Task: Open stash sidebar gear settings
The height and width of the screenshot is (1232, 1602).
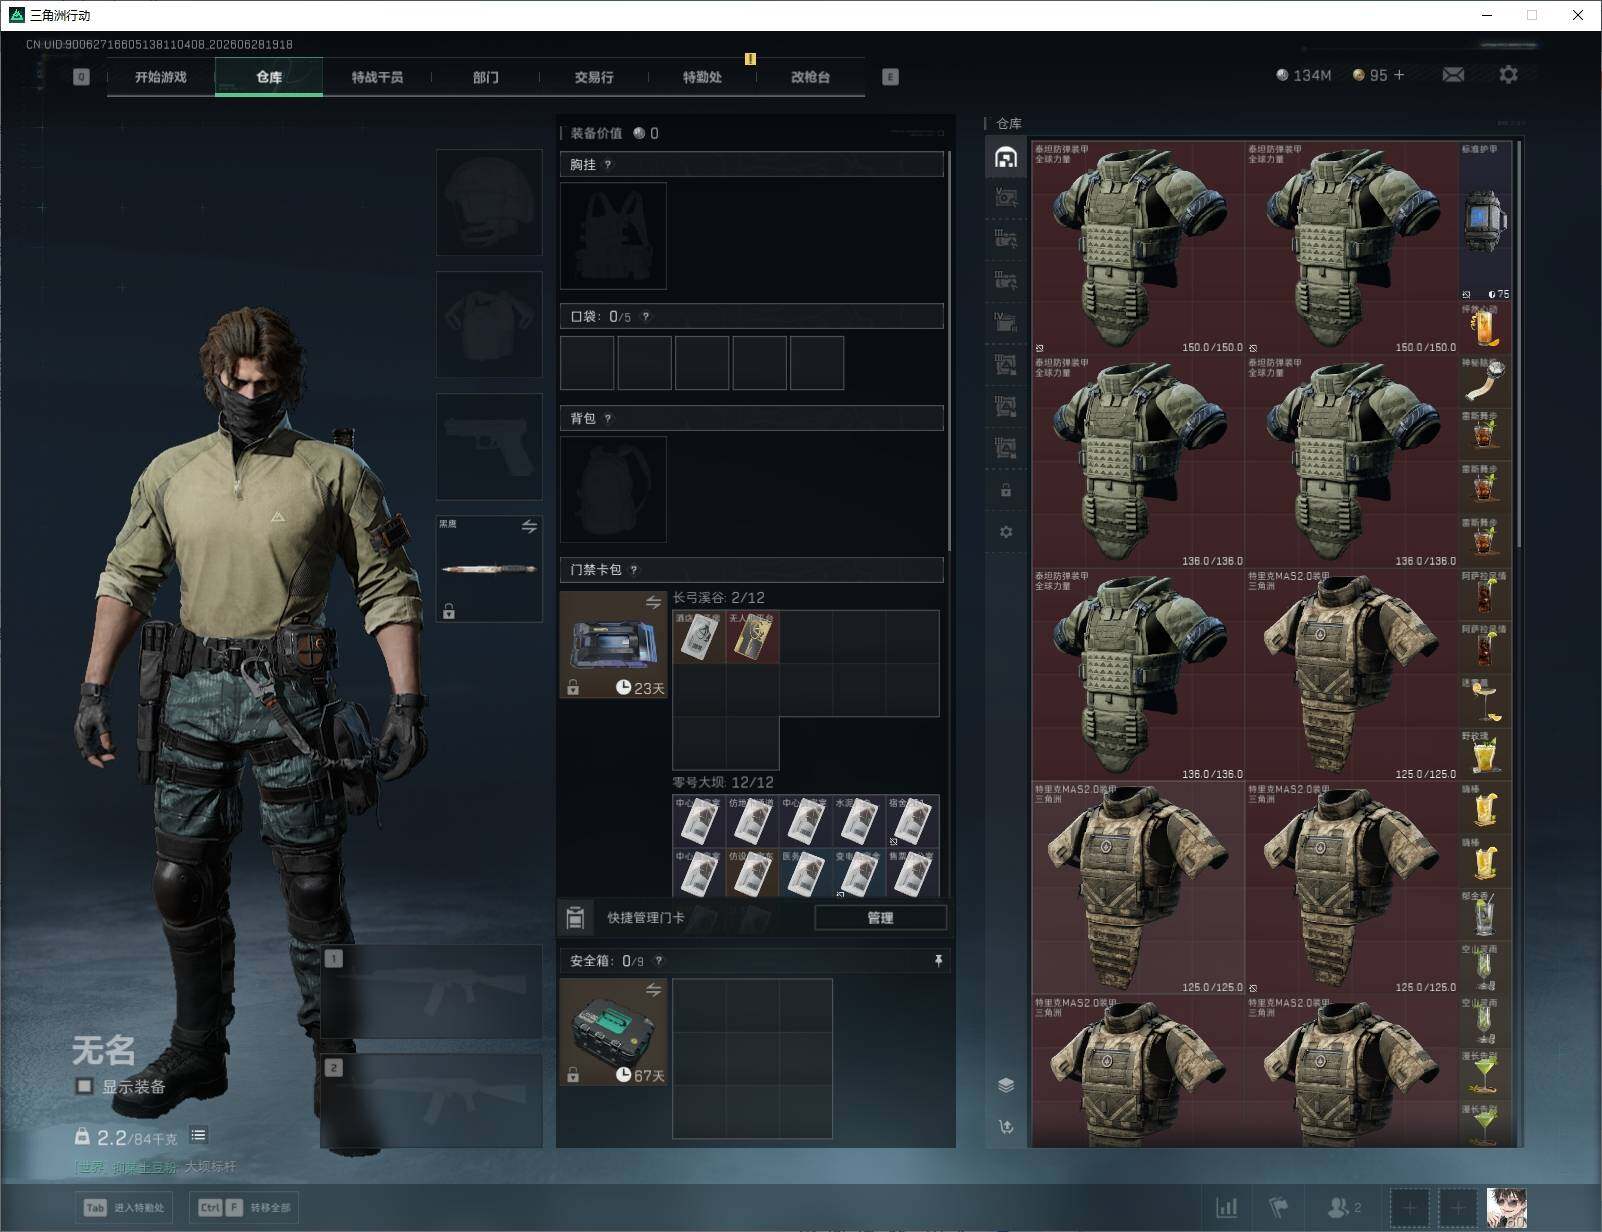Action: 1006,532
